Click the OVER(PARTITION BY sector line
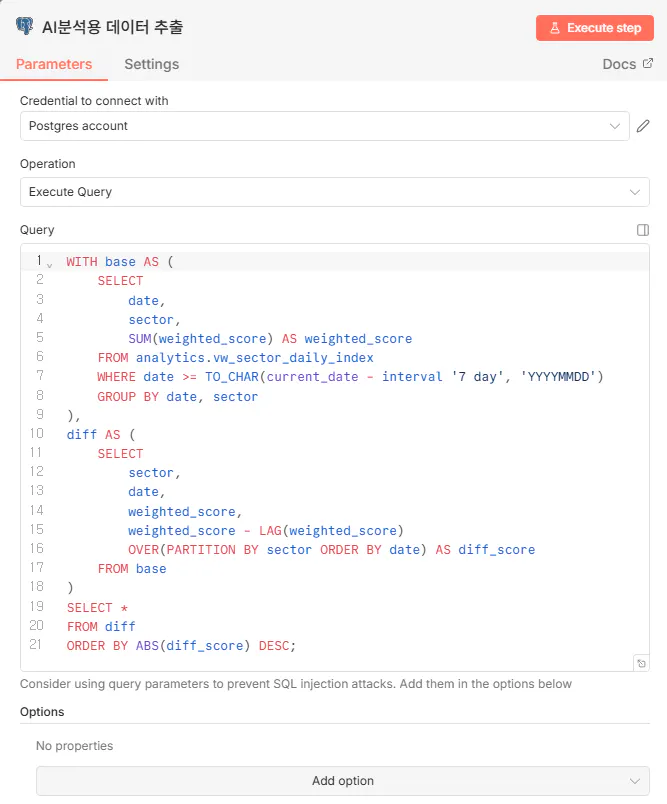The height and width of the screenshot is (804, 667). pyautogui.click(x=331, y=550)
